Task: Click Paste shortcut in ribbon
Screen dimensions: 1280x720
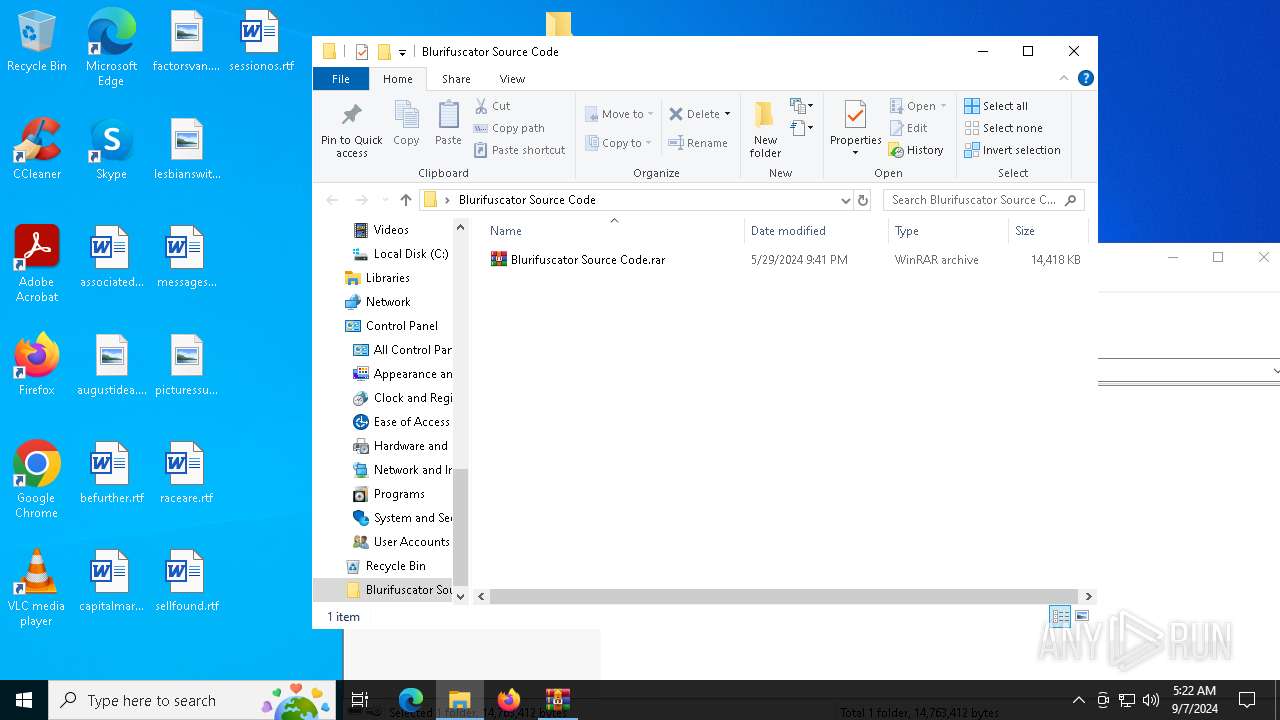Action: 519,150
